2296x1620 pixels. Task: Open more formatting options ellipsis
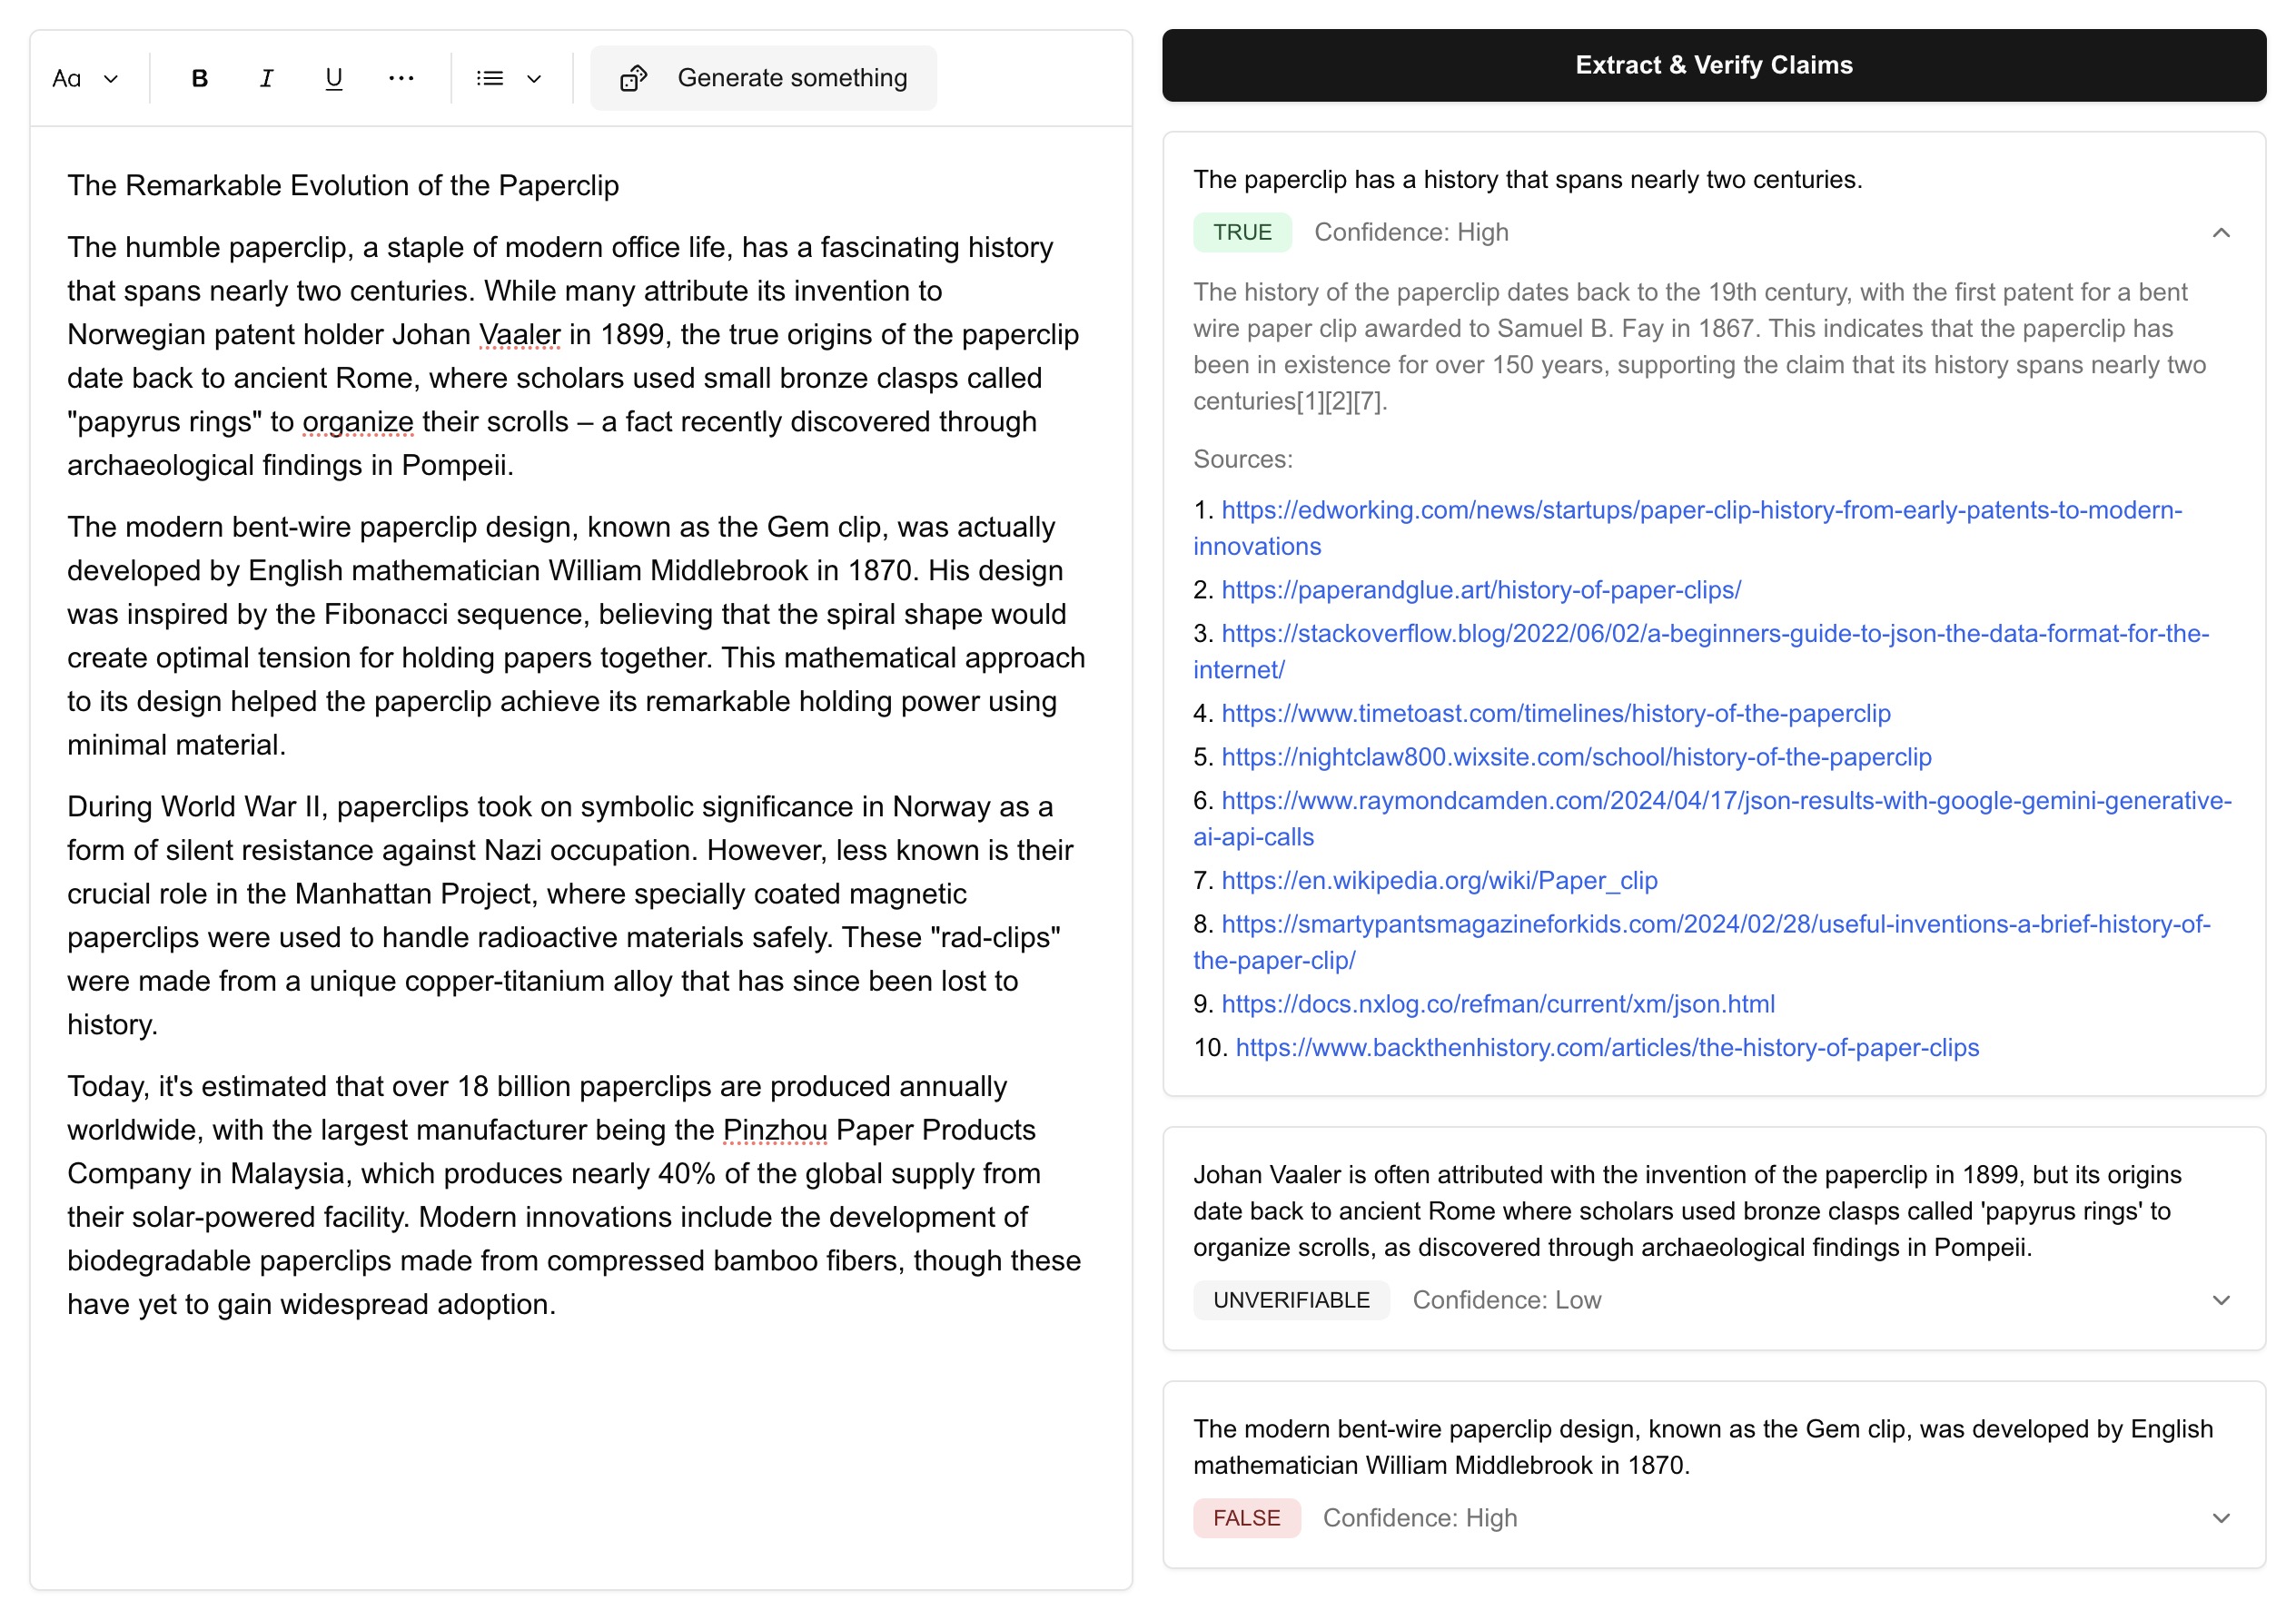[401, 78]
